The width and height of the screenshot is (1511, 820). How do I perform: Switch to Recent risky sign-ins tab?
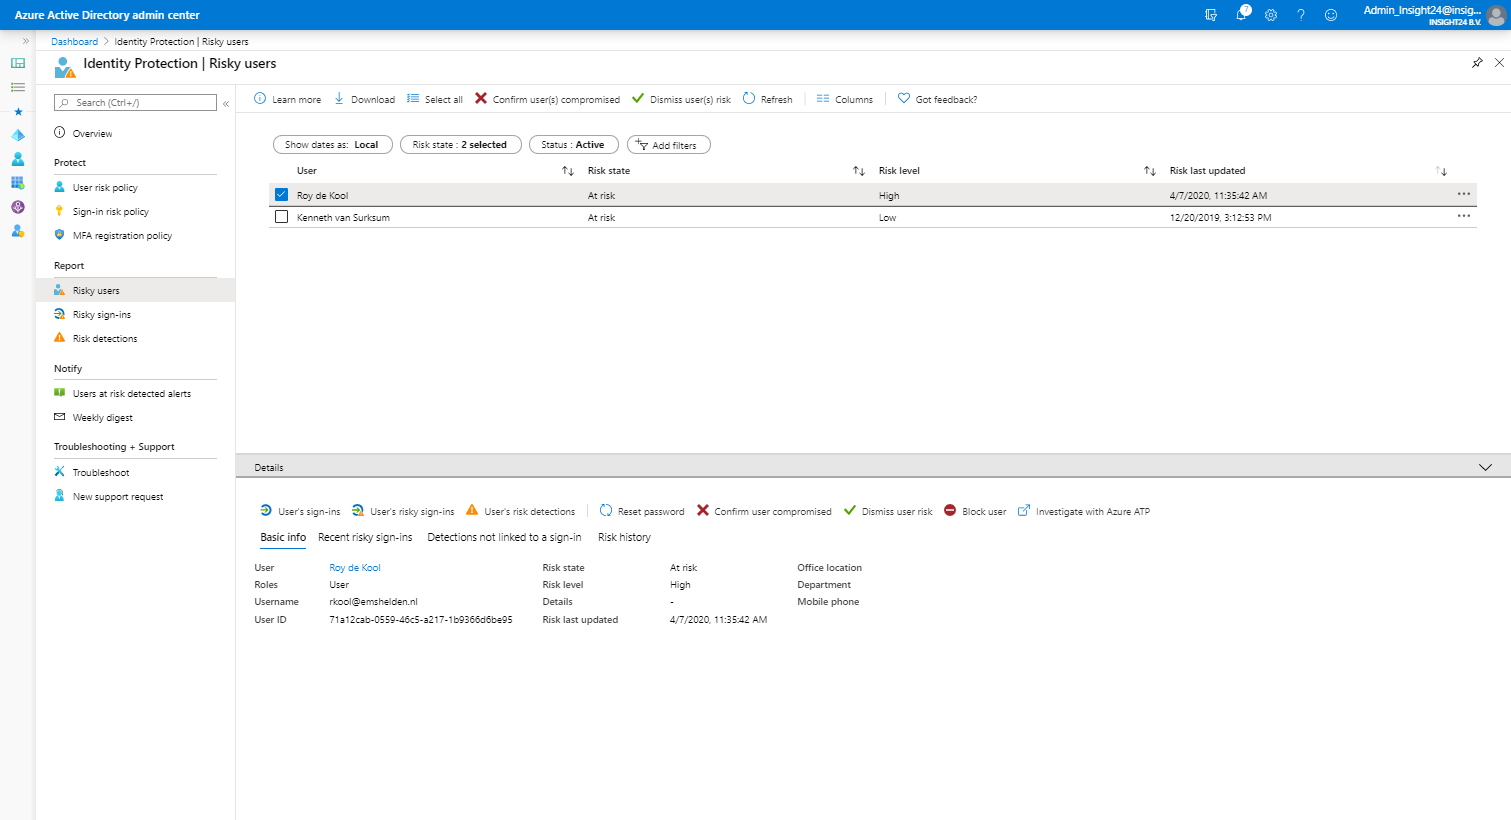tap(365, 537)
